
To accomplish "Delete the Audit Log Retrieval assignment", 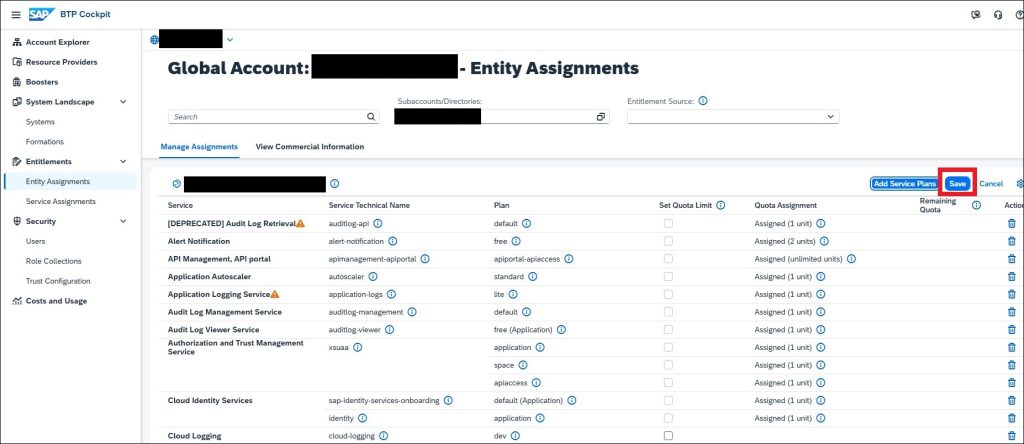I will 1012,223.
